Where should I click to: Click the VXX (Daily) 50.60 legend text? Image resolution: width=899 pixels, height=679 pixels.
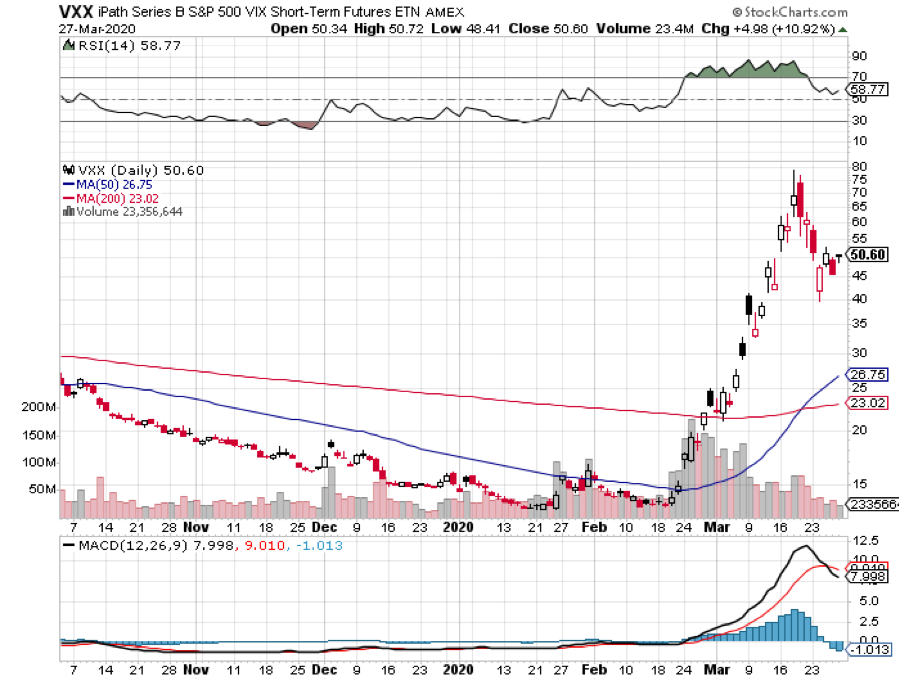point(141,170)
